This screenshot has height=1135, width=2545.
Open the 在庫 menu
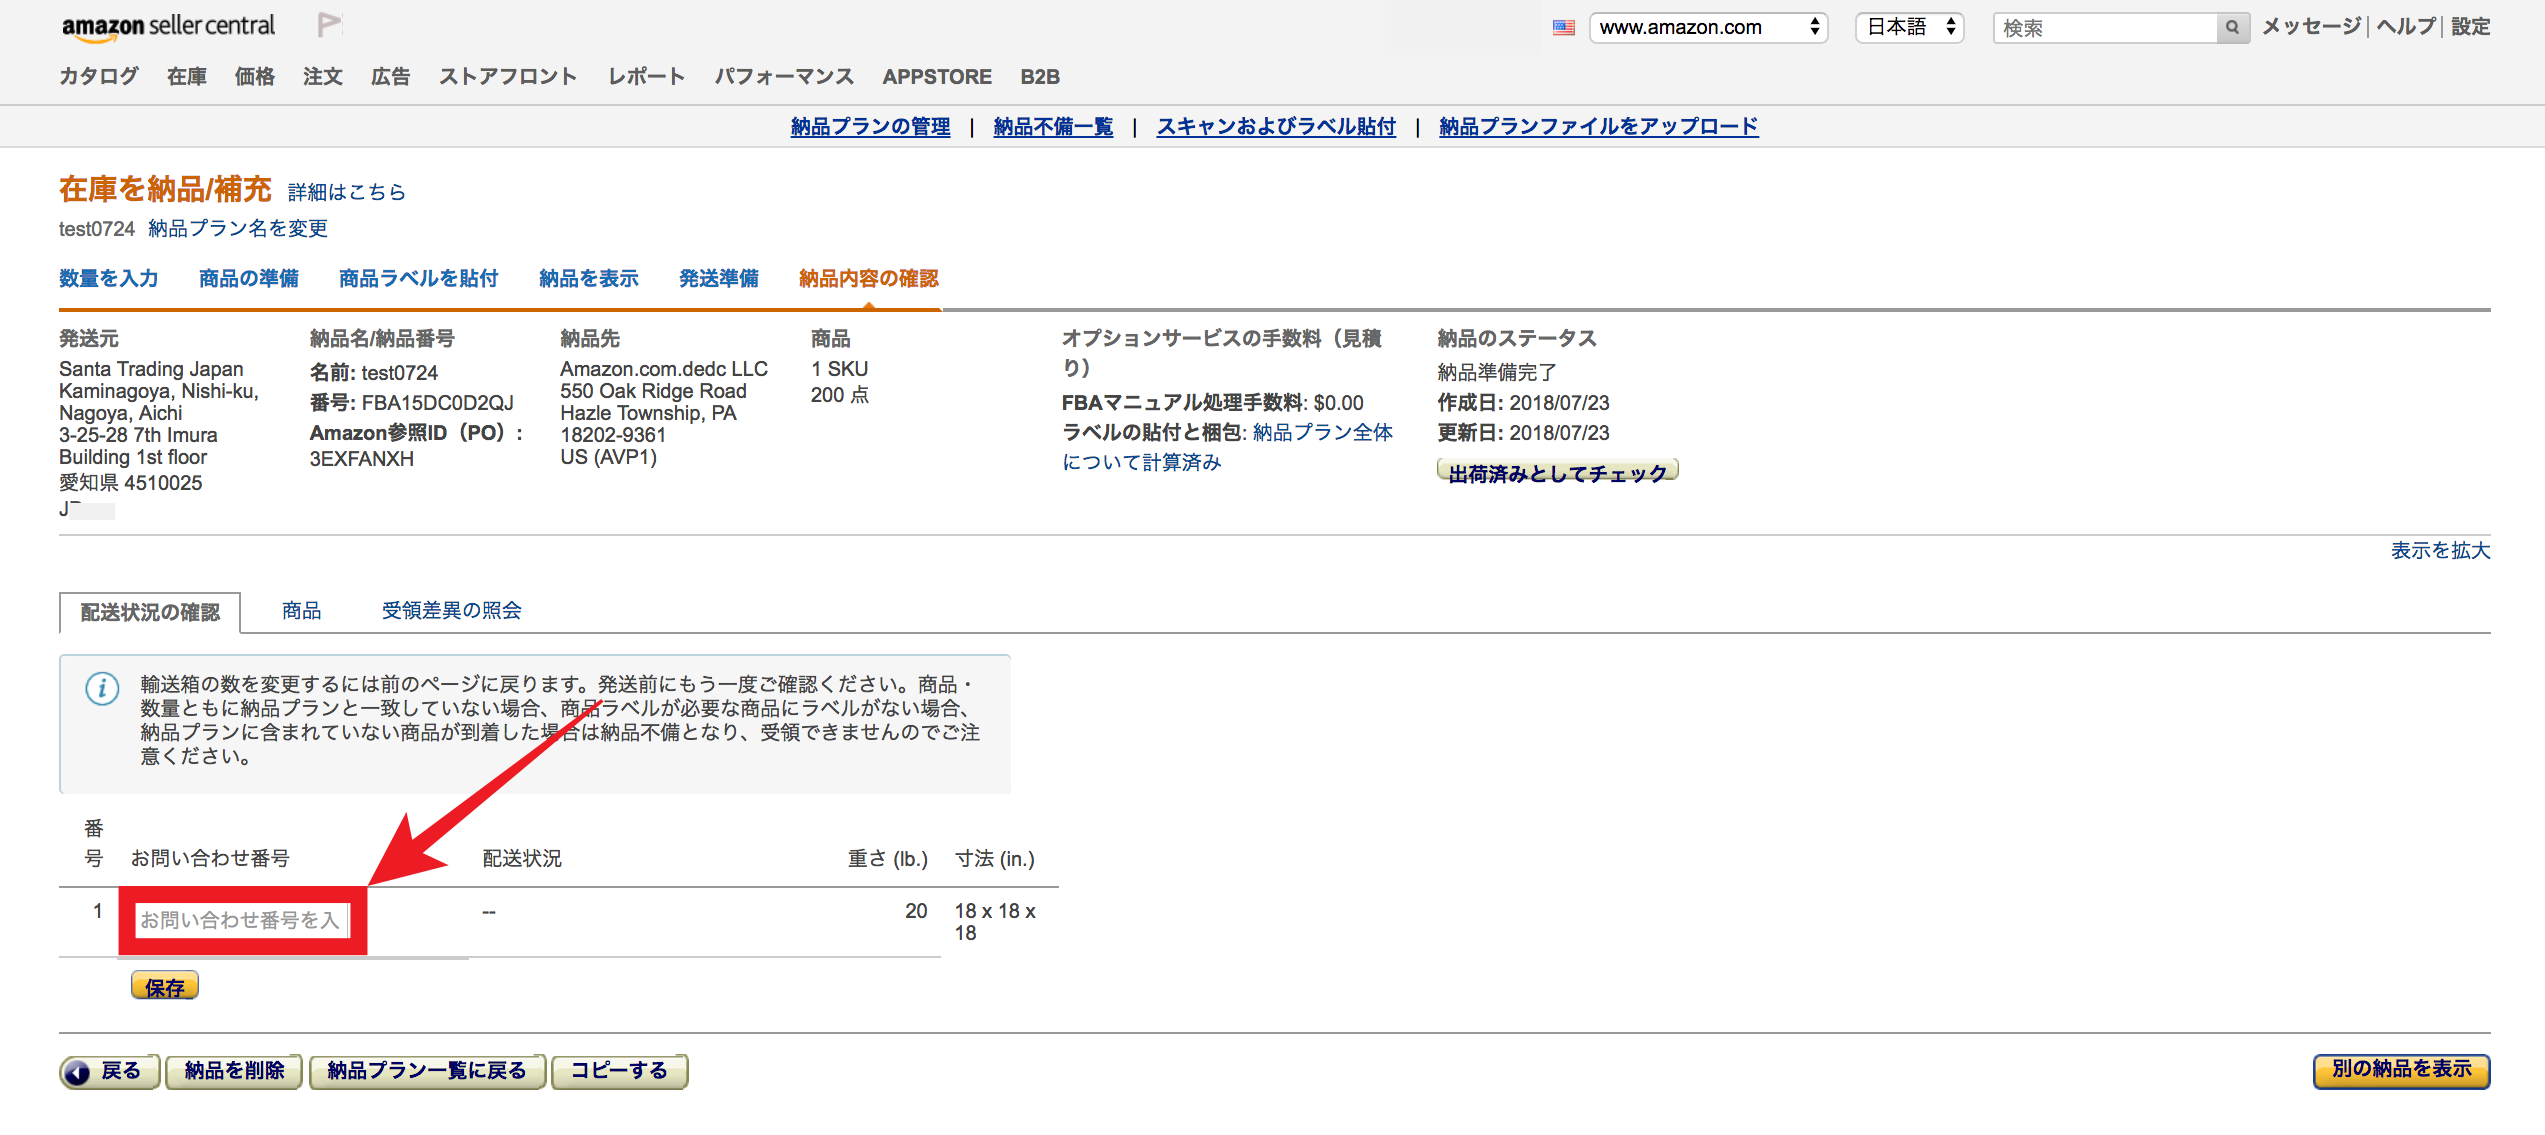[187, 77]
